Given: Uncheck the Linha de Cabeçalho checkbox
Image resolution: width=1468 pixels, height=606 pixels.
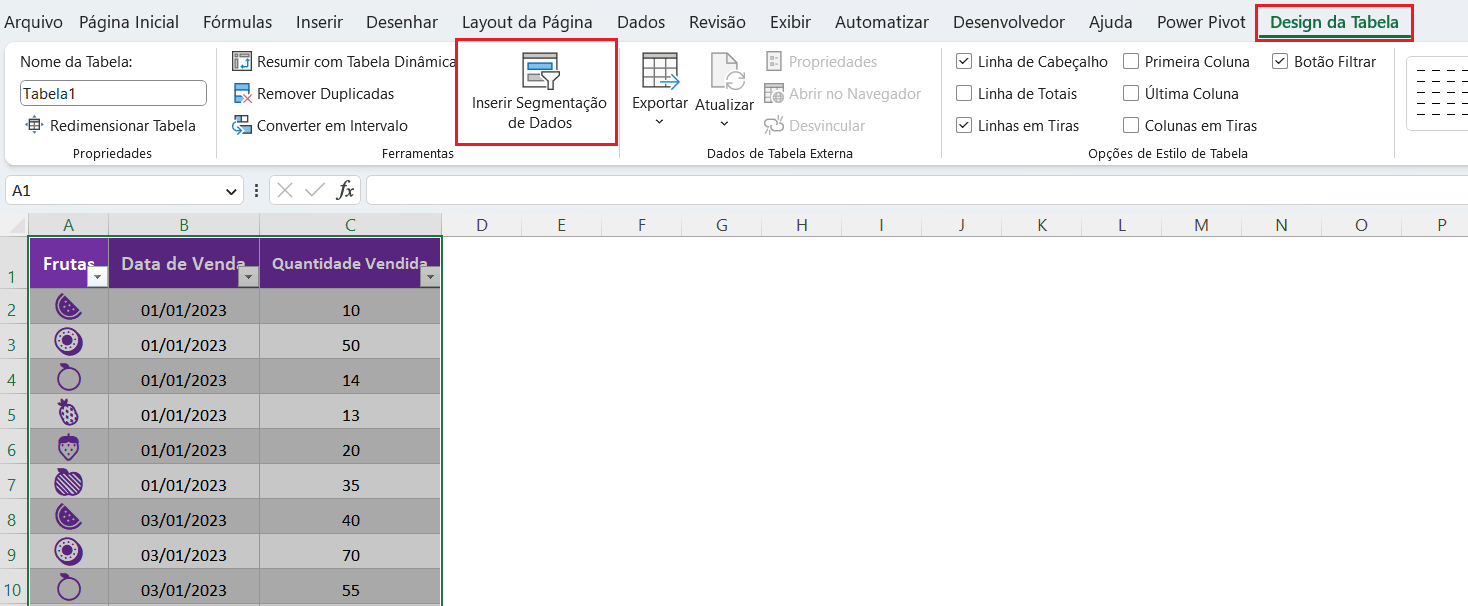Looking at the screenshot, I should pos(964,62).
